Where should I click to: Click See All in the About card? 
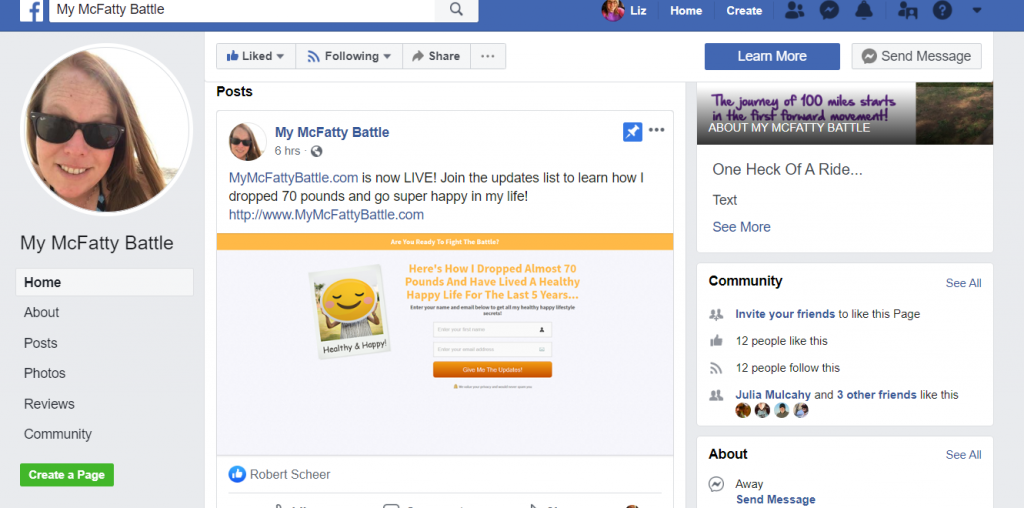click(963, 454)
